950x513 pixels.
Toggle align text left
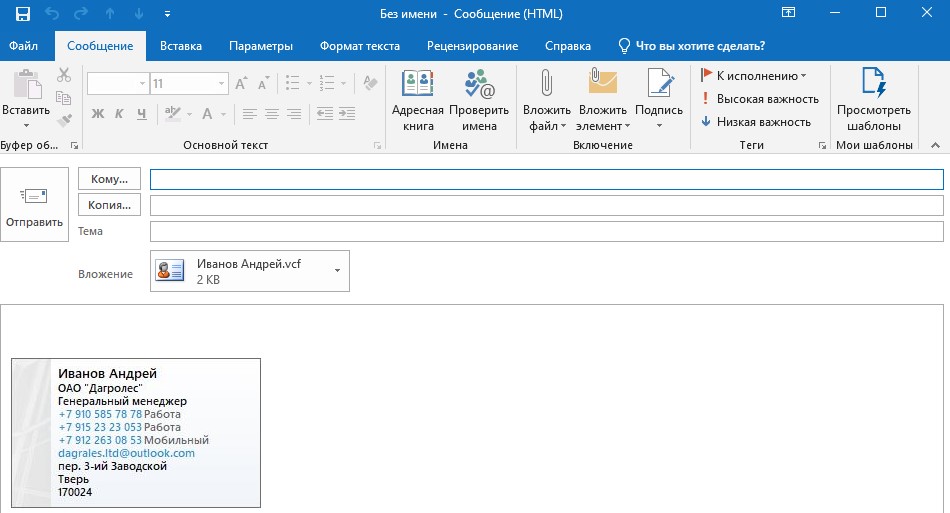pos(249,113)
